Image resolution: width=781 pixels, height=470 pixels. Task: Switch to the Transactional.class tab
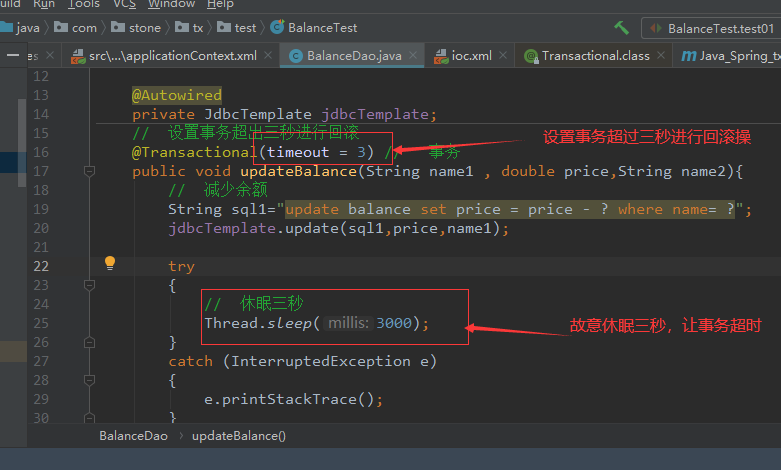tap(595, 56)
